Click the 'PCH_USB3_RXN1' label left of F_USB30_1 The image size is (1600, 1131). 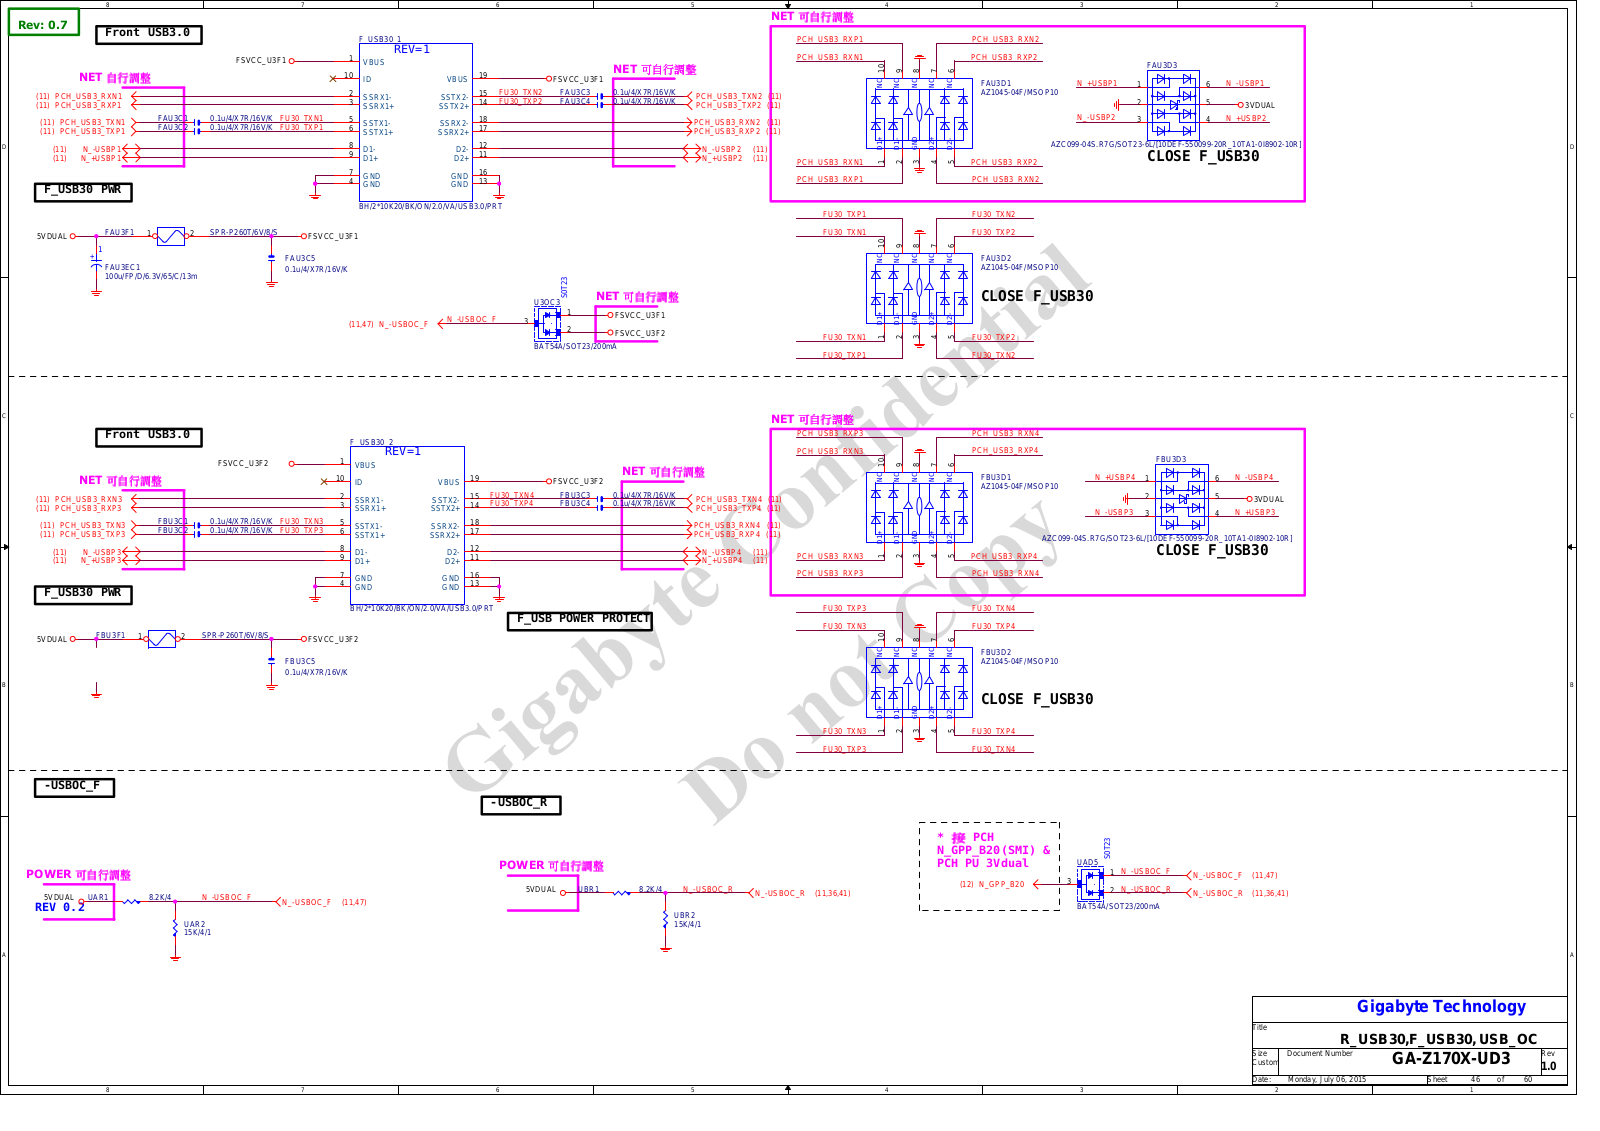[x=89, y=97]
